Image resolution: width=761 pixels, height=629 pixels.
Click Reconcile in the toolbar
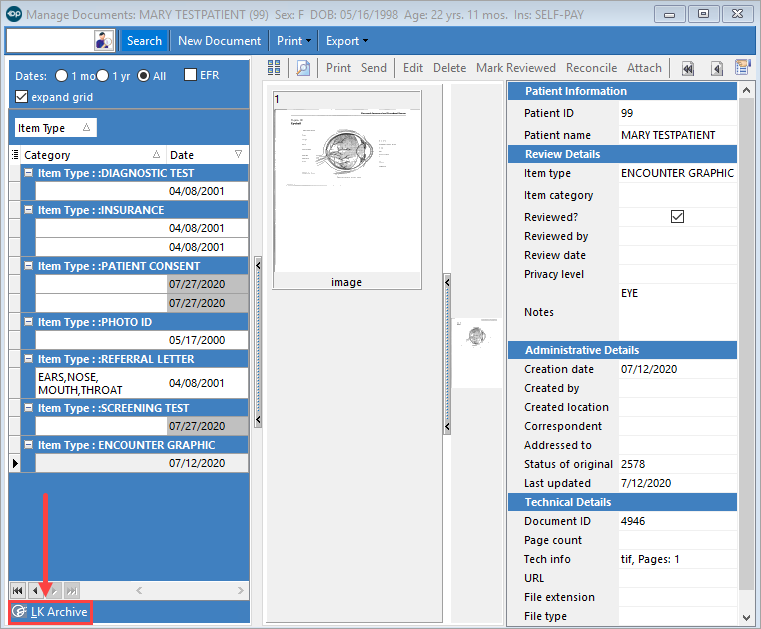tap(591, 68)
